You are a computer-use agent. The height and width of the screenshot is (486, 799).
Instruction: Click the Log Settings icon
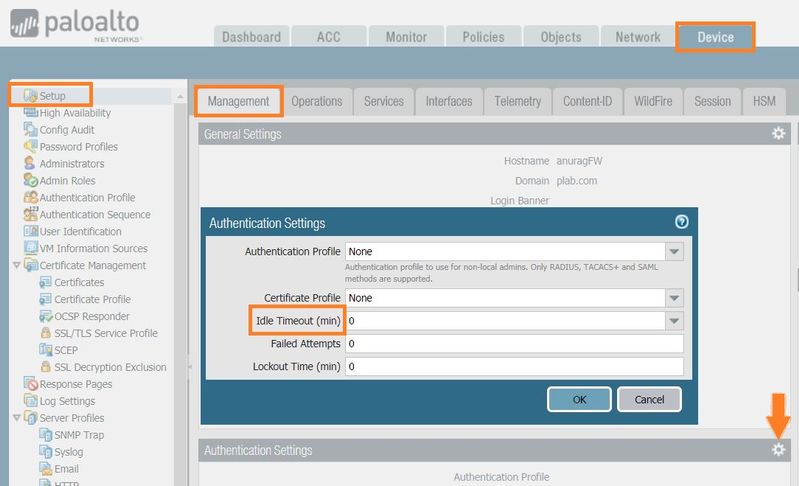(31, 401)
